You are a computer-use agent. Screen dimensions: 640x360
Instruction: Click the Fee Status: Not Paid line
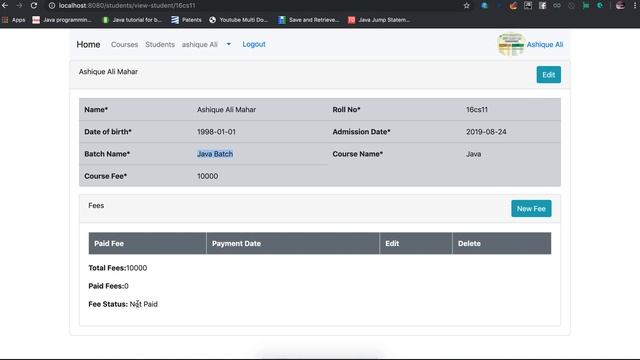click(123, 304)
